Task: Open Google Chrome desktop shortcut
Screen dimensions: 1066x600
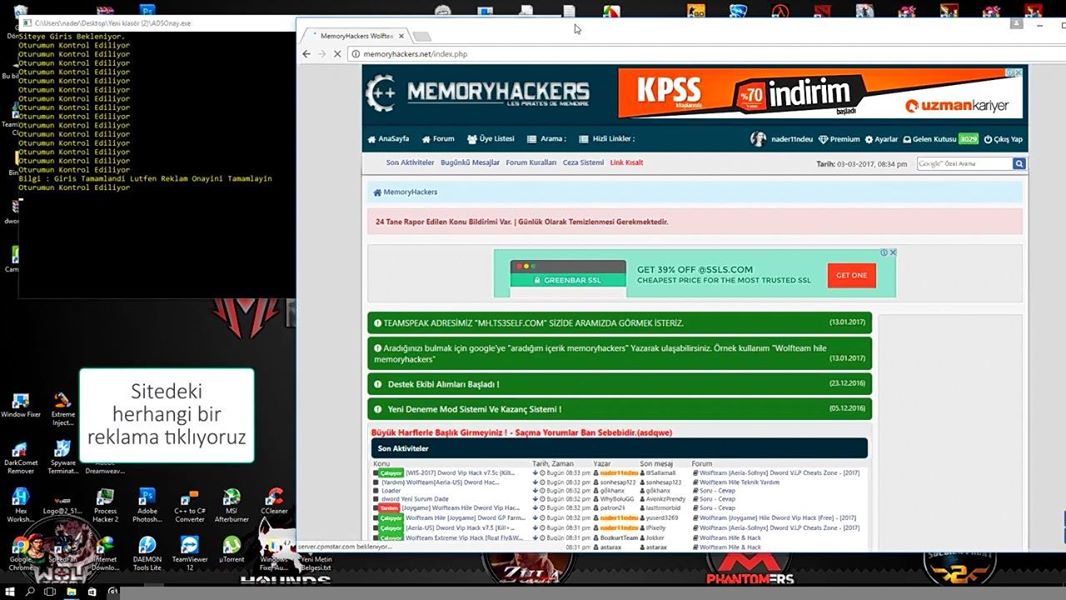Action: coord(20,554)
